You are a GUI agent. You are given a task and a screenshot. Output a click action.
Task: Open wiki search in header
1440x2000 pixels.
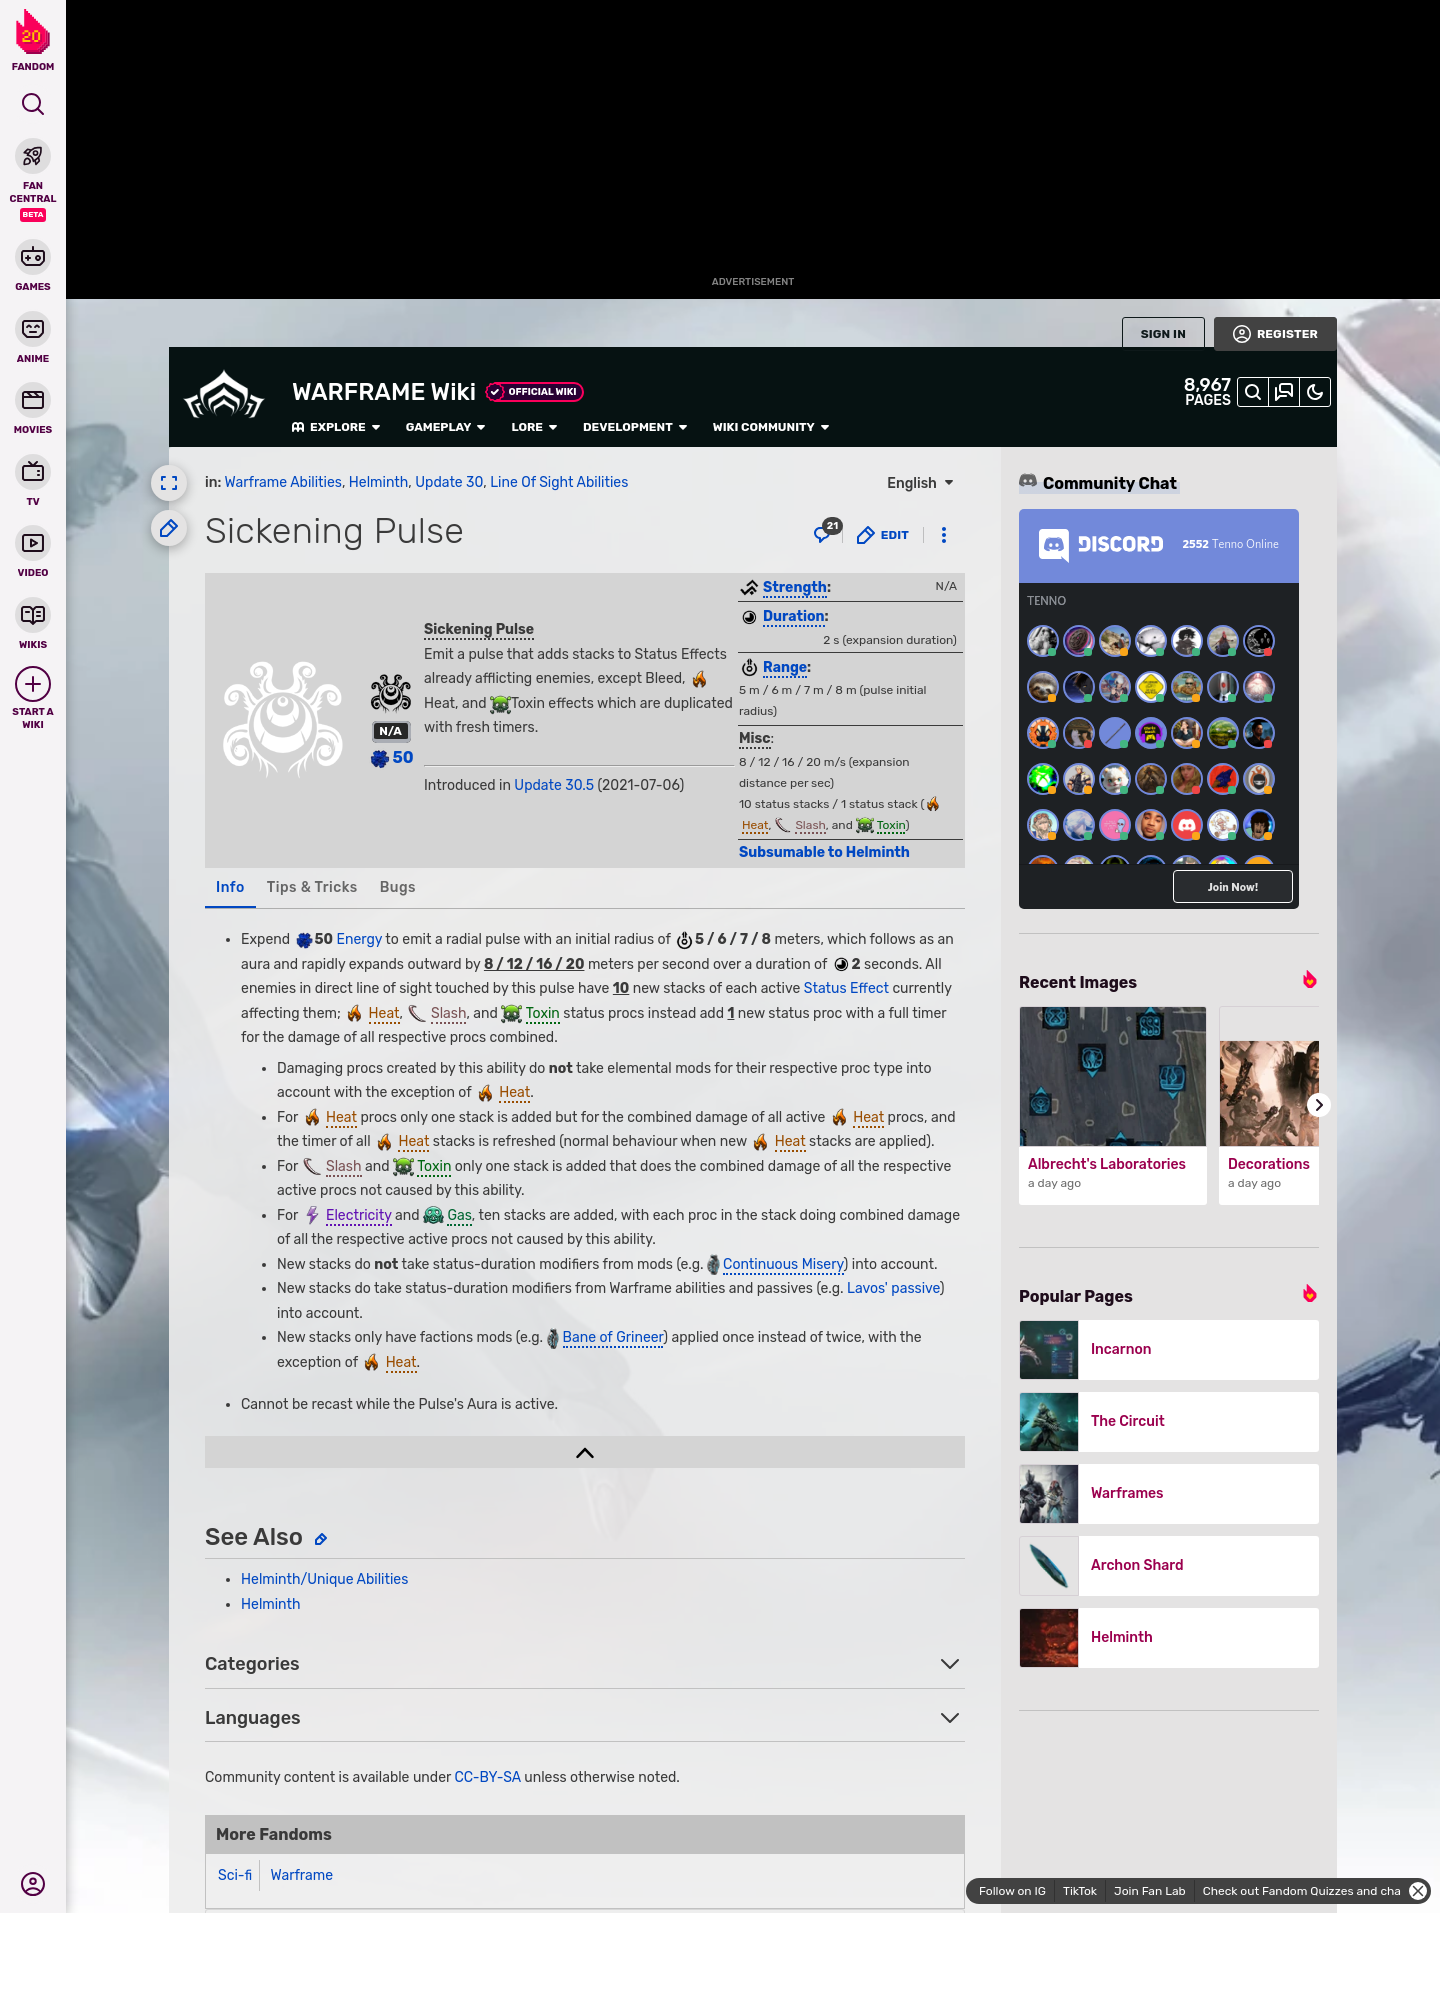(1253, 392)
